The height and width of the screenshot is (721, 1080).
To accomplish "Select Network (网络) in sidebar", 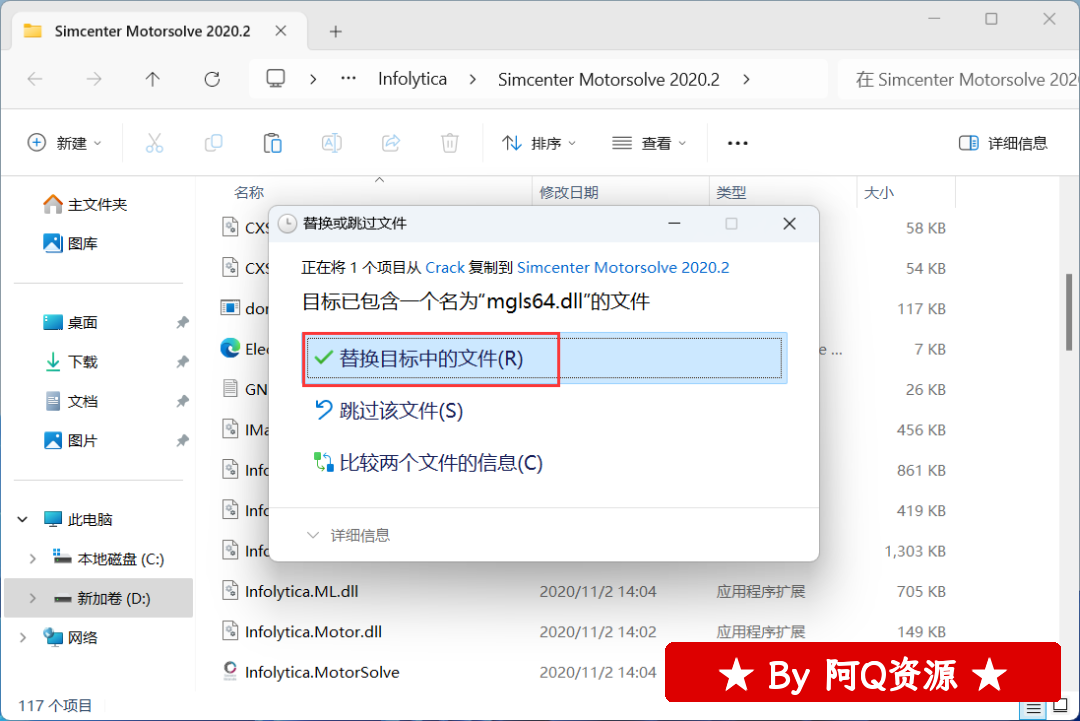I will coord(71,637).
